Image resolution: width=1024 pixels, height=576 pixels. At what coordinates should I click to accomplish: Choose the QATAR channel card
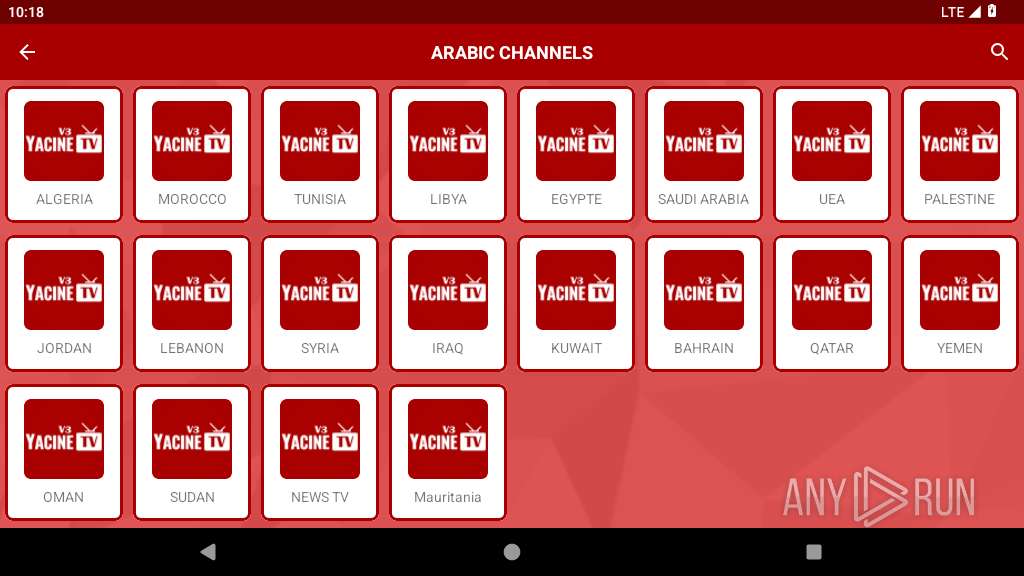pyautogui.click(x=832, y=304)
